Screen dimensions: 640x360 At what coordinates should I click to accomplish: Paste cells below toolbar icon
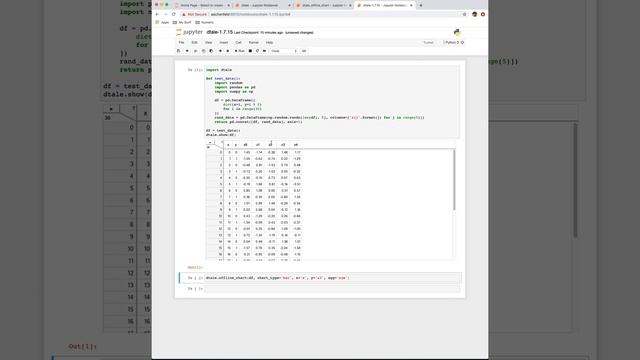pyautogui.click(x=211, y=51)
